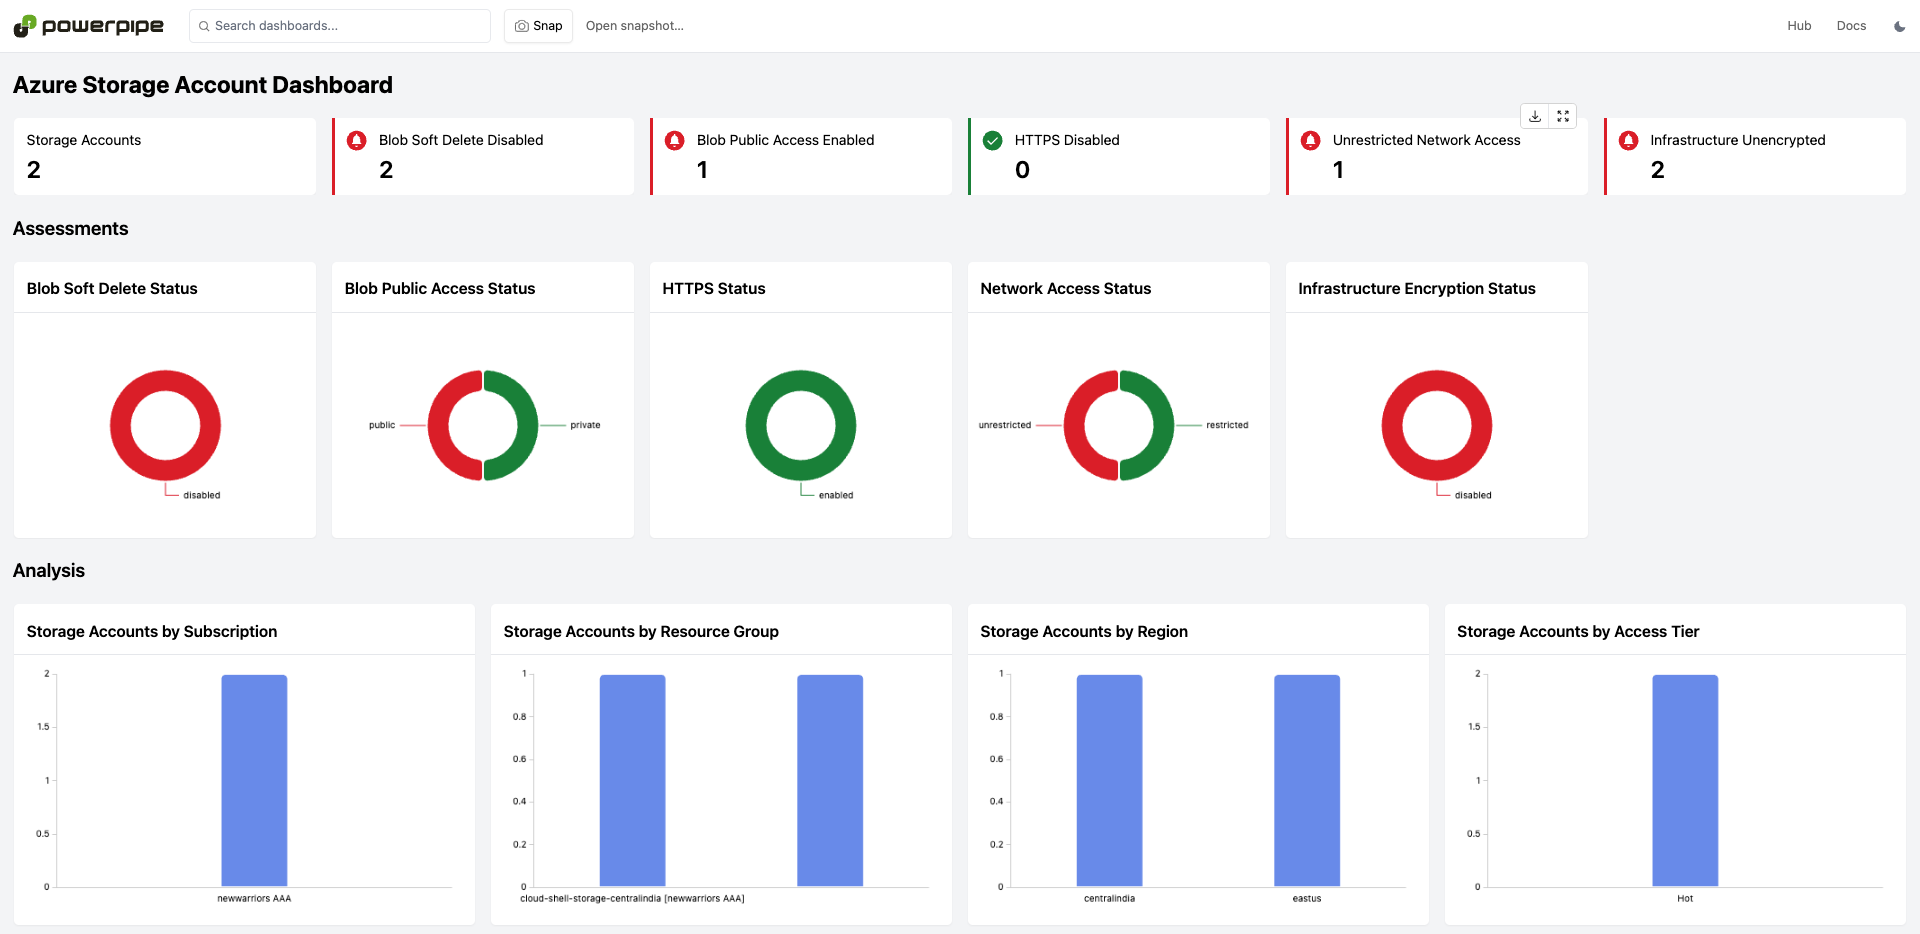The height and width of the screenshot is (934, 1920).
Task: Click the Analysis section heading
Action: (x=49, y=571)
